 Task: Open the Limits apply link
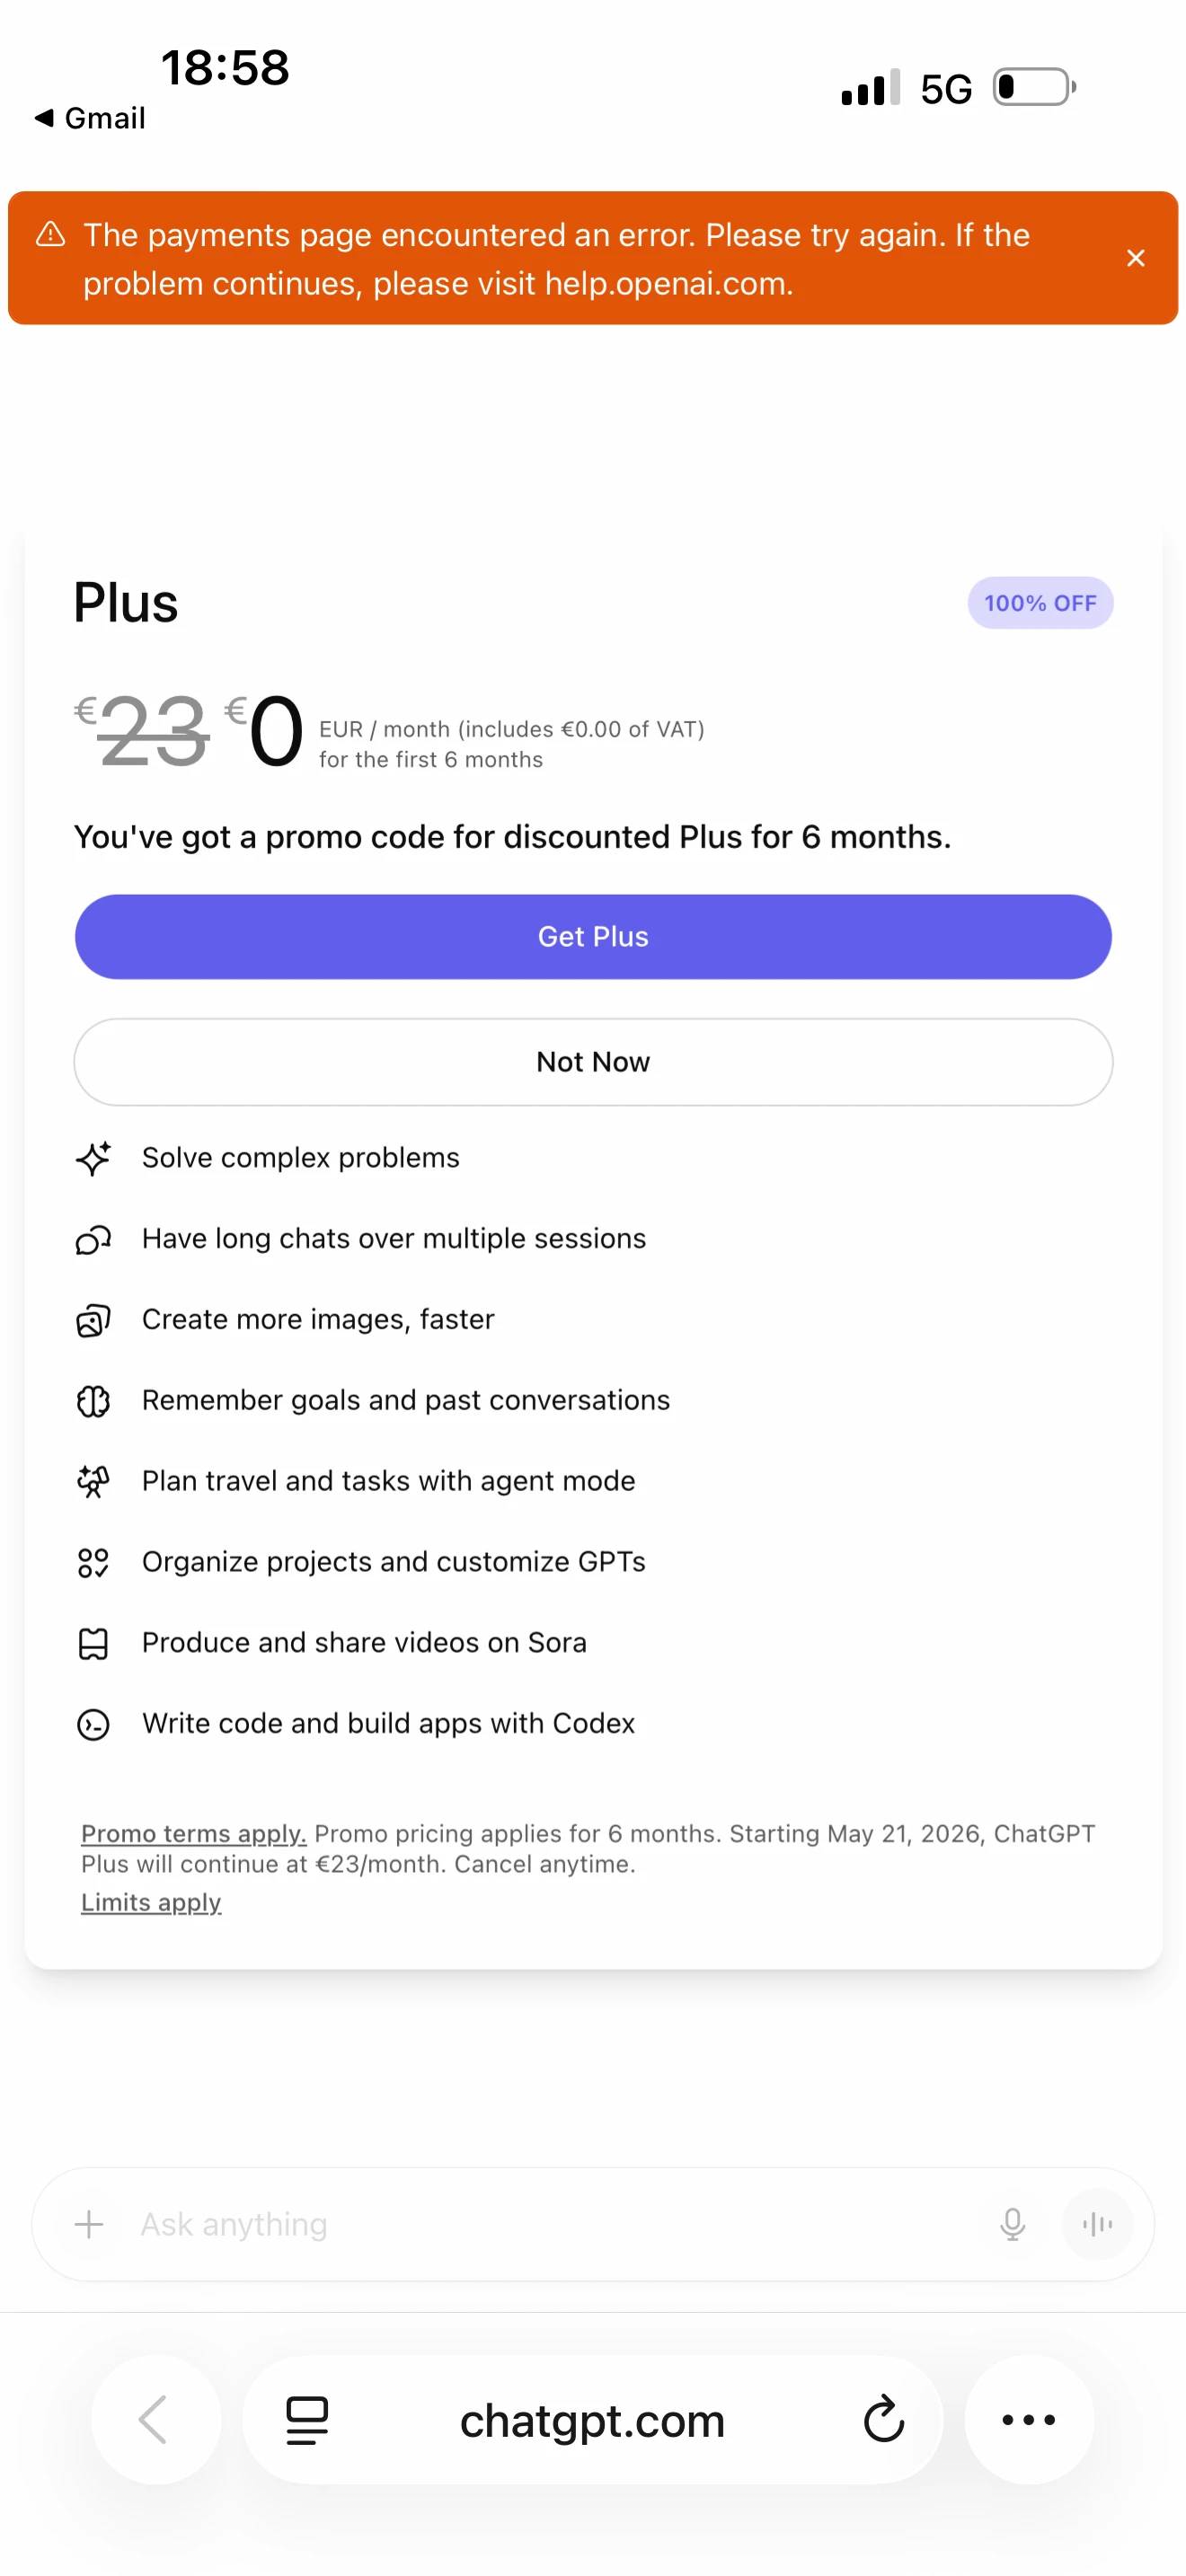(151, 1902)
